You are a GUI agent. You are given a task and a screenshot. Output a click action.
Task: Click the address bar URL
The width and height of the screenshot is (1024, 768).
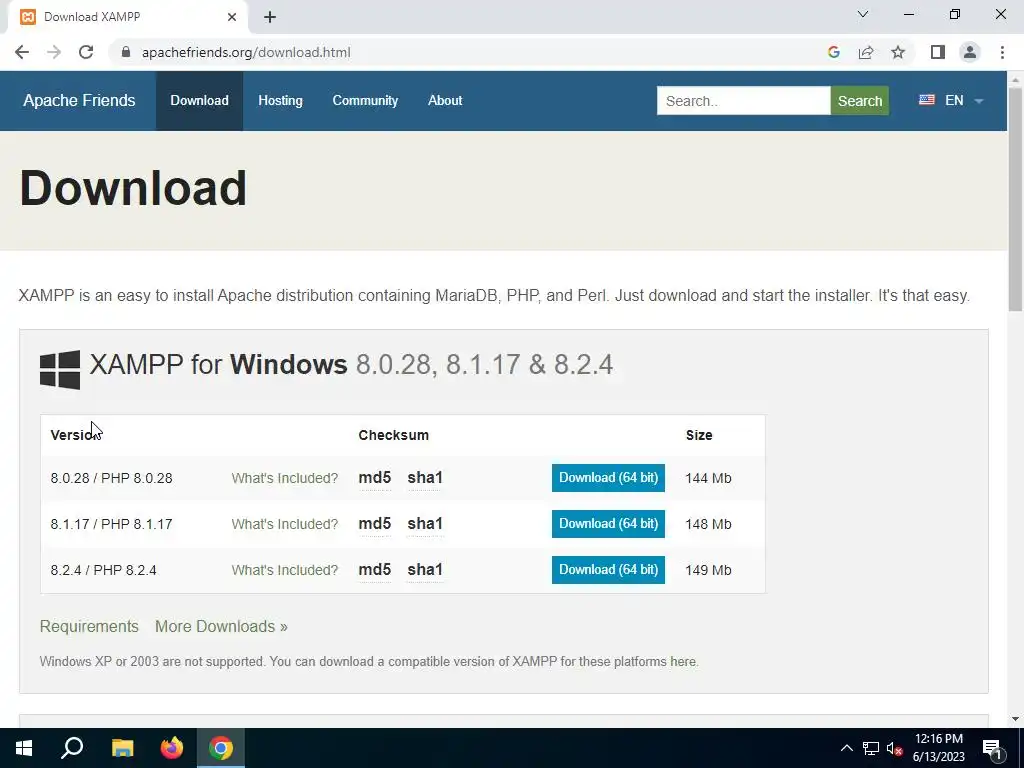(x=246, y=52)
